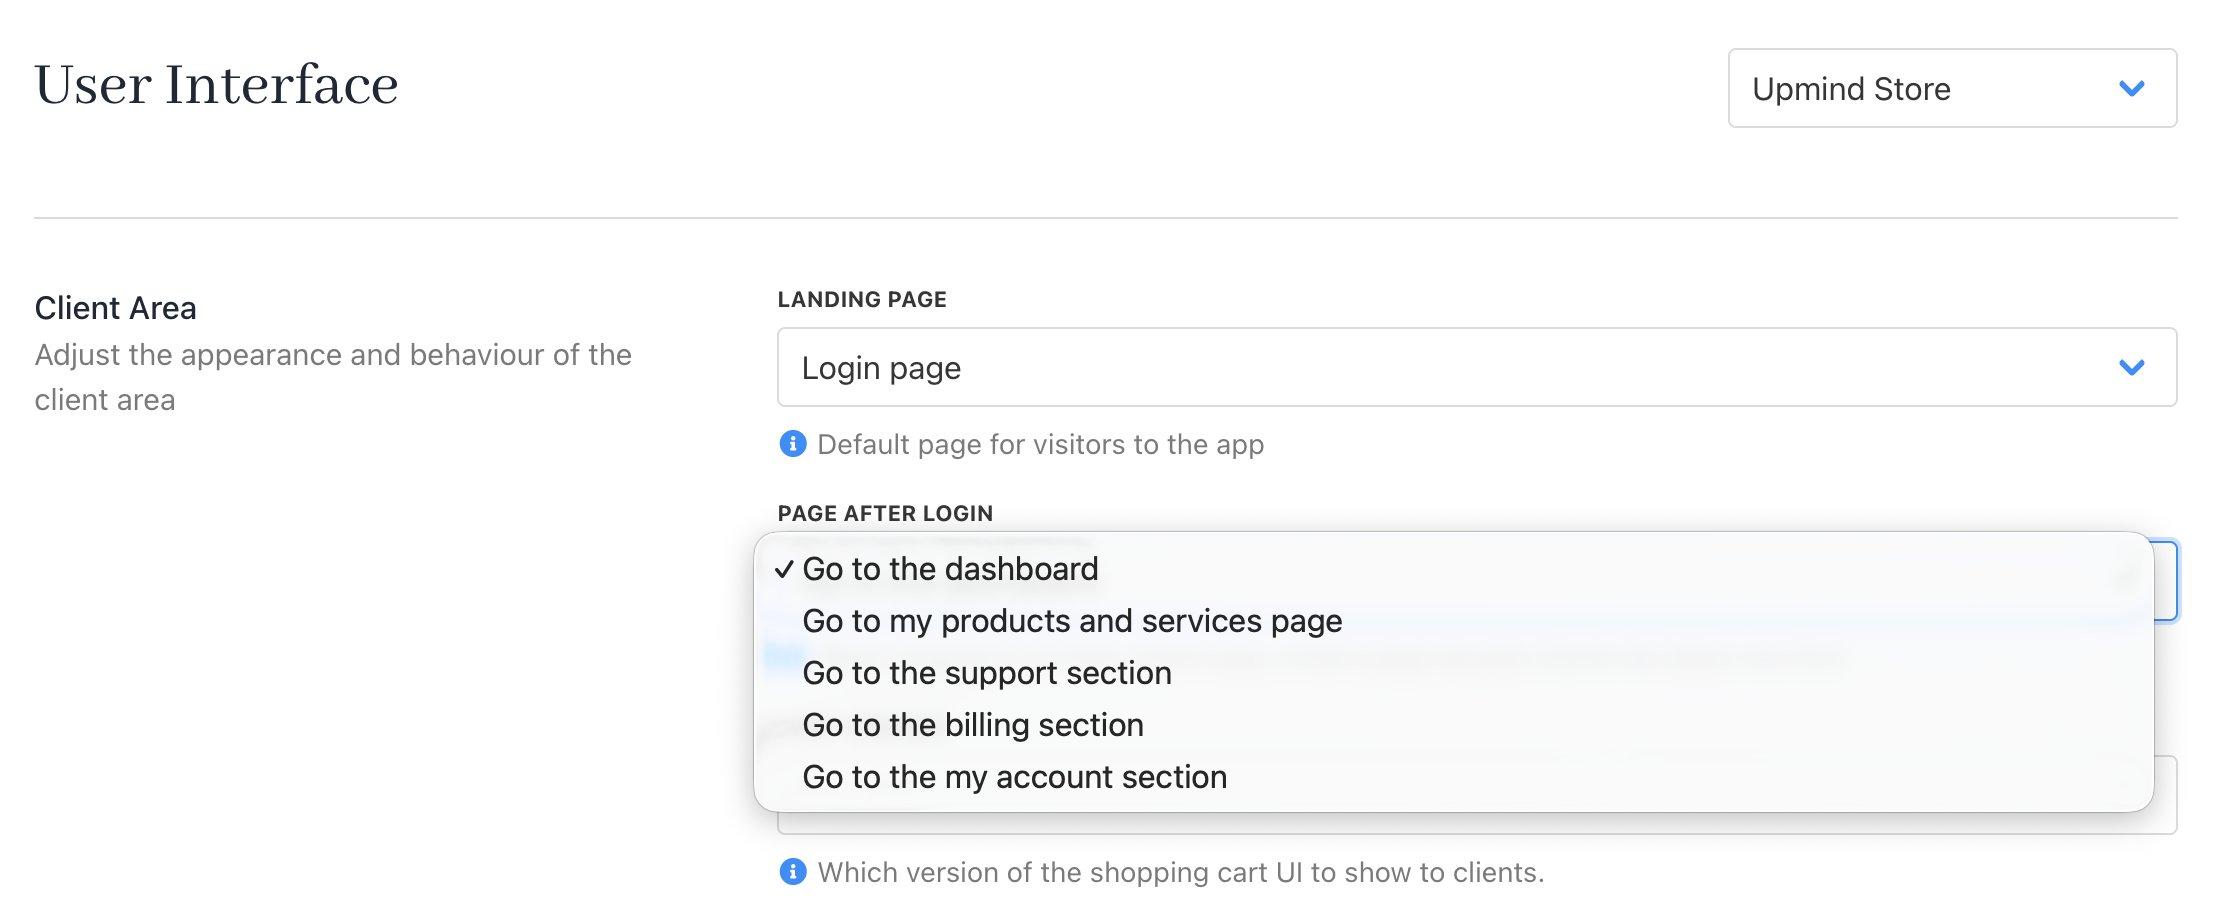Pick Go to the billing section
This screenshot has height=912, width=2226.
(x=1453, y=725)
